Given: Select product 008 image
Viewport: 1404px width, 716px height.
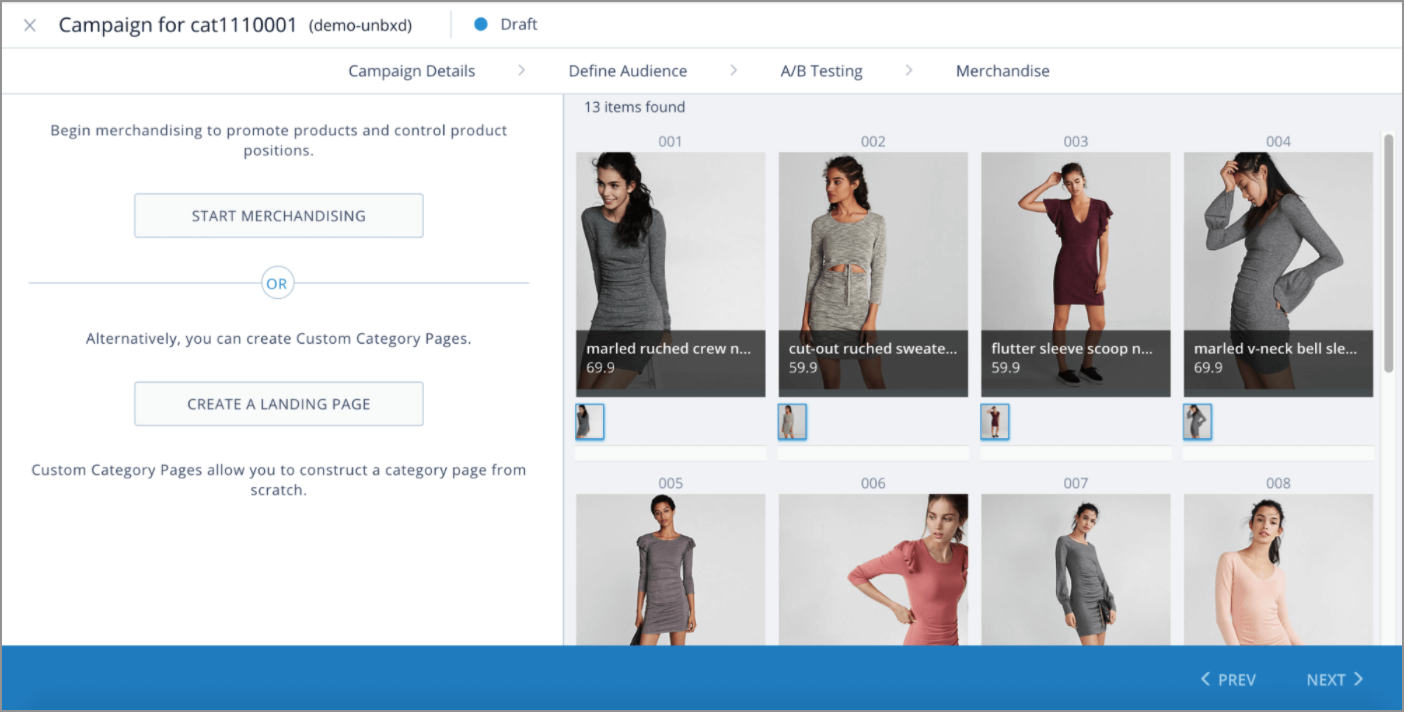Looking at the screenshot, I should point(1279,569).
